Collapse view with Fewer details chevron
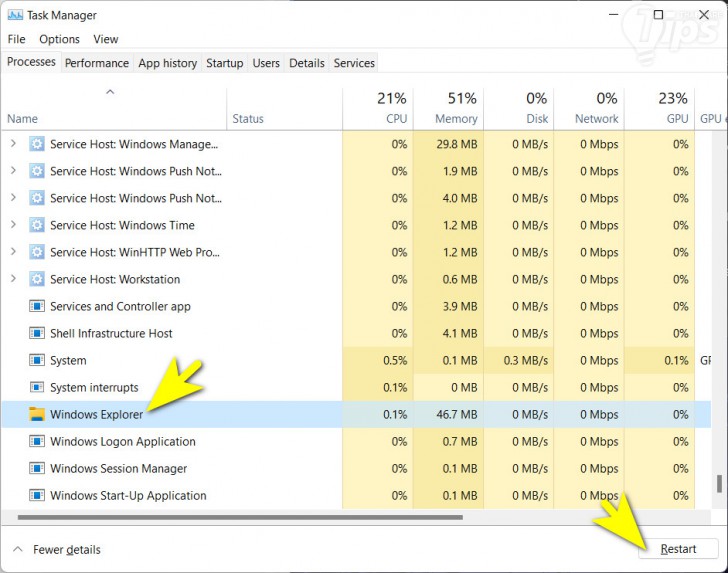 18,549
